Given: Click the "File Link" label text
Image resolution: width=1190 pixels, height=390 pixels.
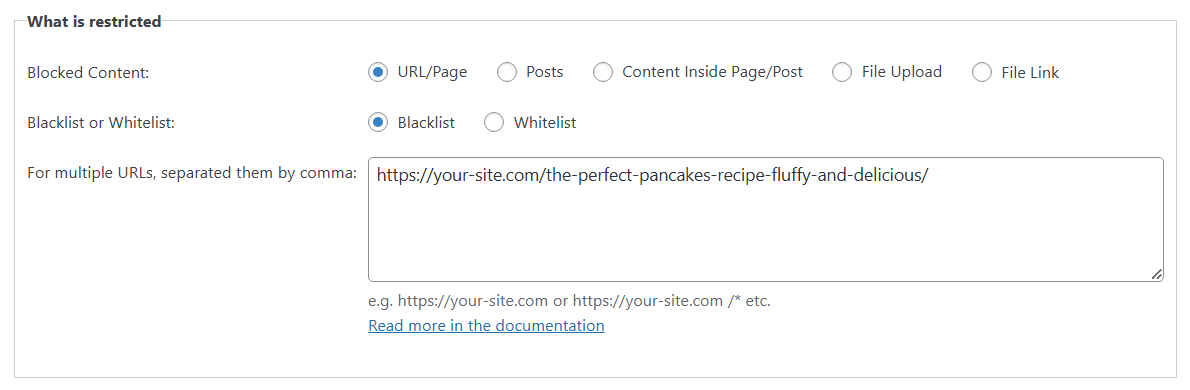Looking at the screenshot, I should click(1030, 73).
